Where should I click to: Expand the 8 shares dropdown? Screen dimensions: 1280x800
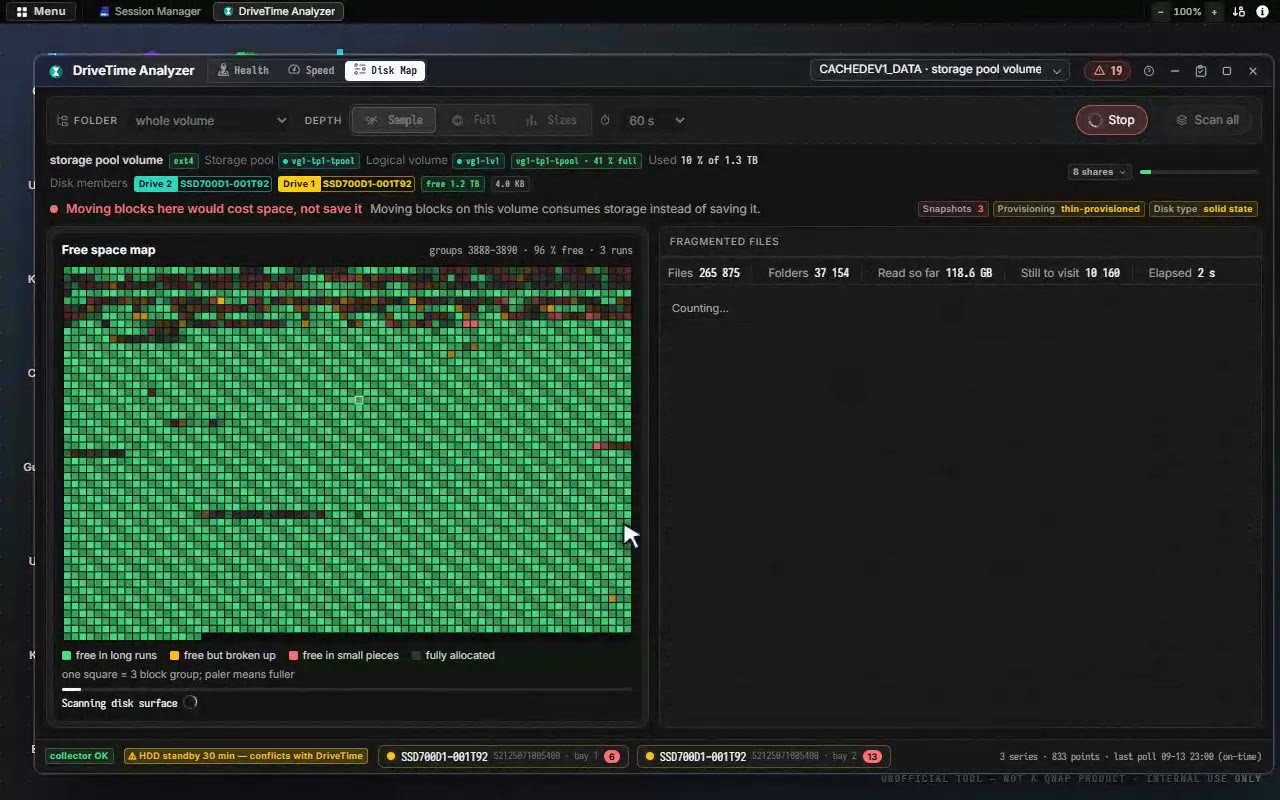[x=1099, y=172]
